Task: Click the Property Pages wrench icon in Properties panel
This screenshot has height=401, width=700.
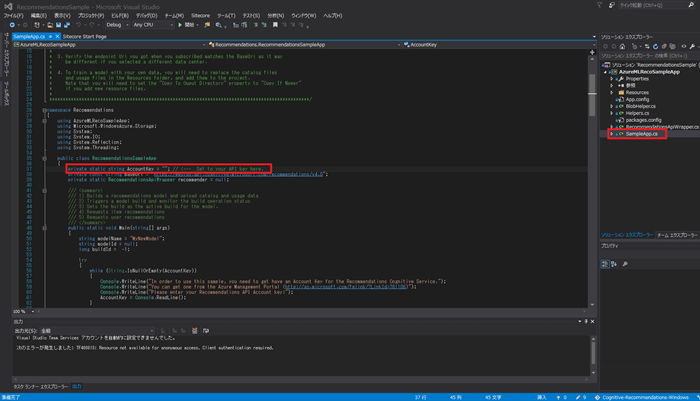Action: coord(625,264)
